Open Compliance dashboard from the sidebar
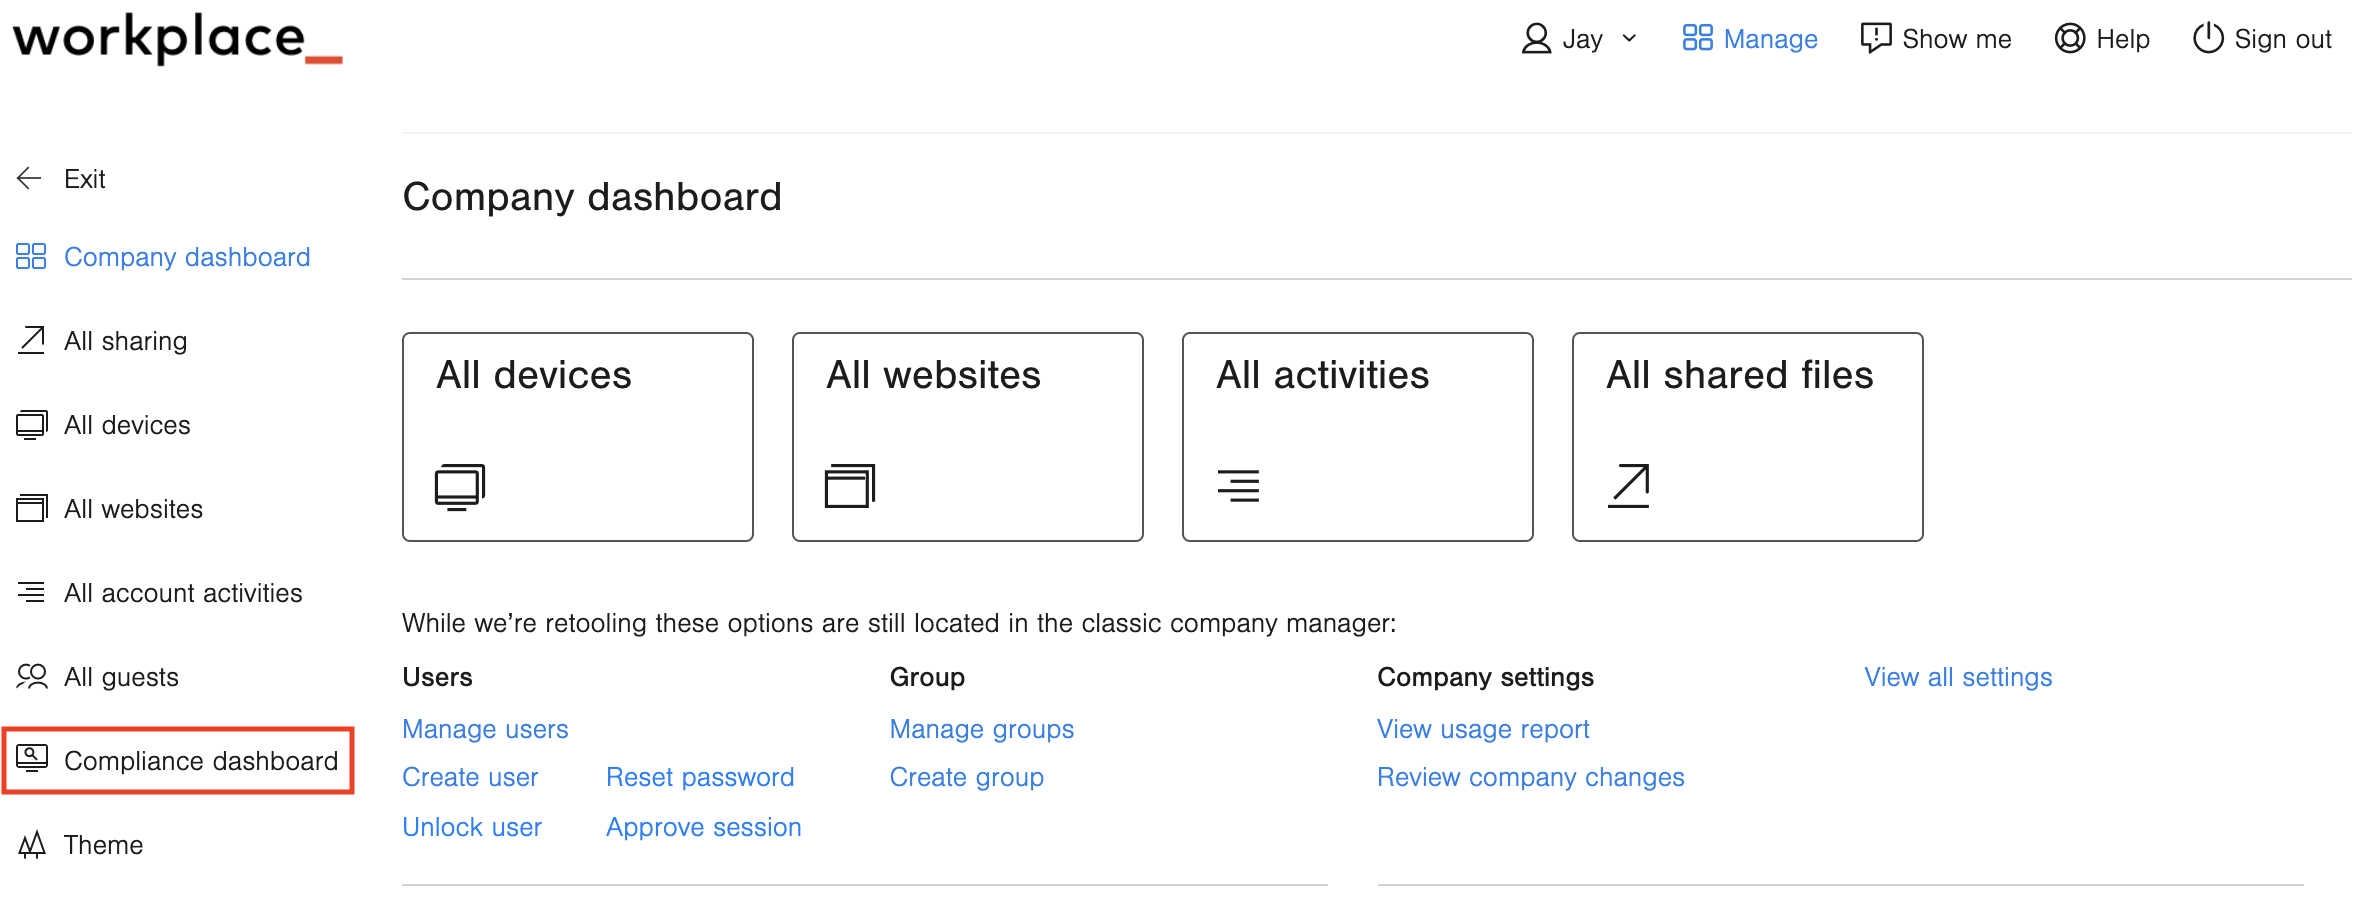 (x=200, y=761)
